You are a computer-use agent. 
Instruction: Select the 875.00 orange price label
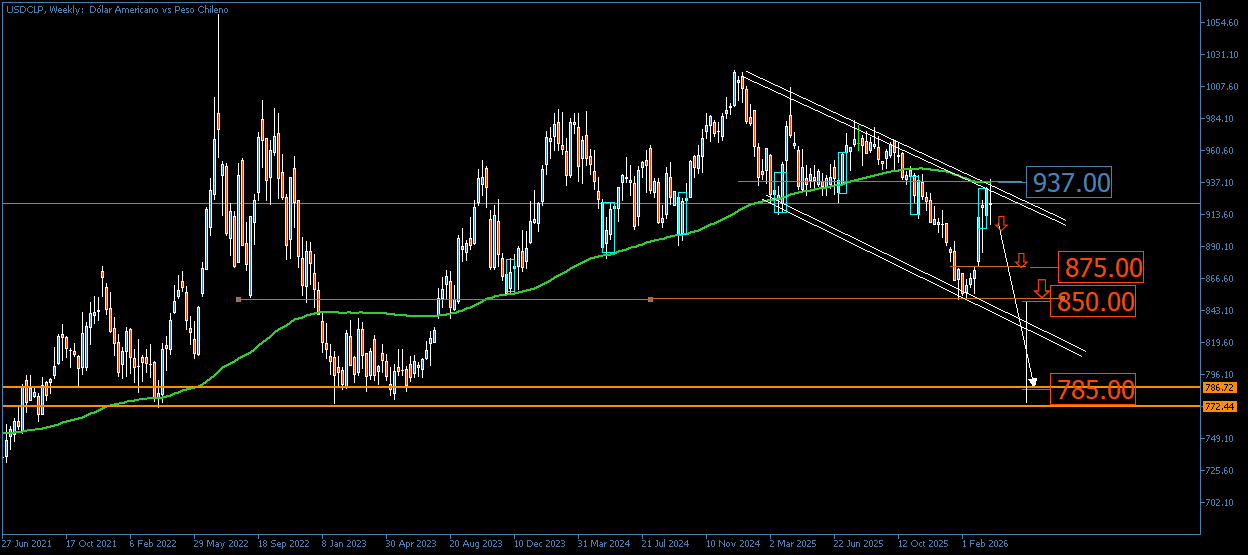pyautogui.click(x=1101, y=268)
